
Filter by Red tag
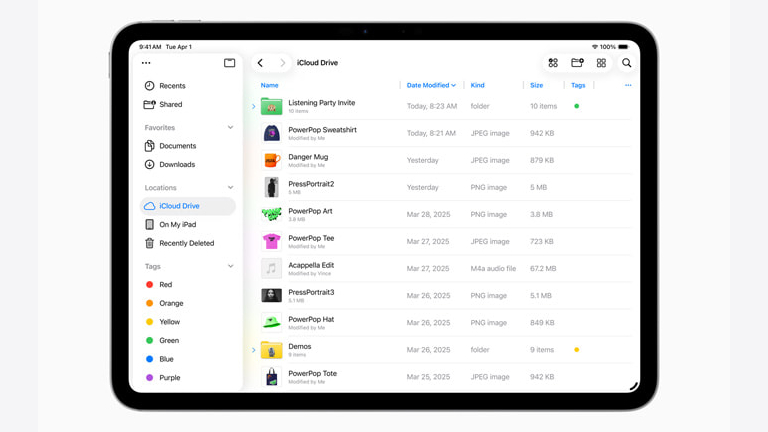tap(188, 285)
